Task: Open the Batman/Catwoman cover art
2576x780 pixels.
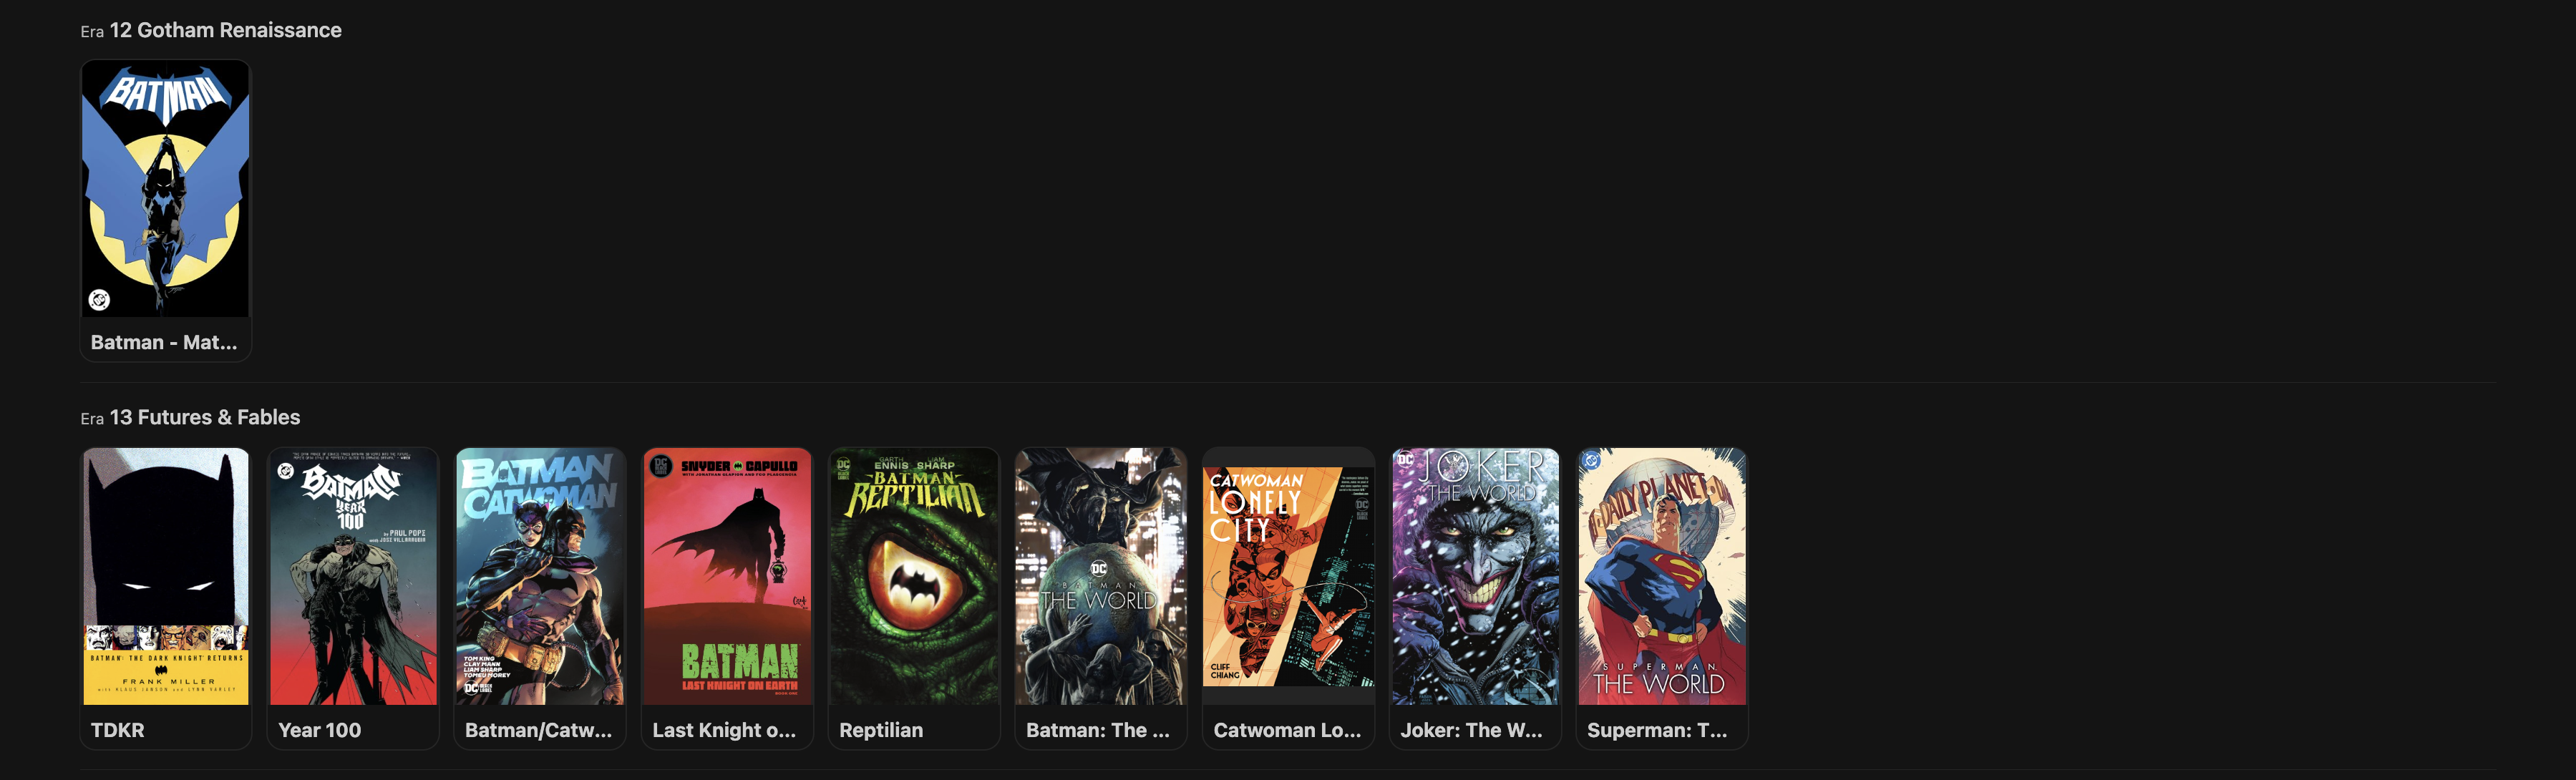Action: 540,576
